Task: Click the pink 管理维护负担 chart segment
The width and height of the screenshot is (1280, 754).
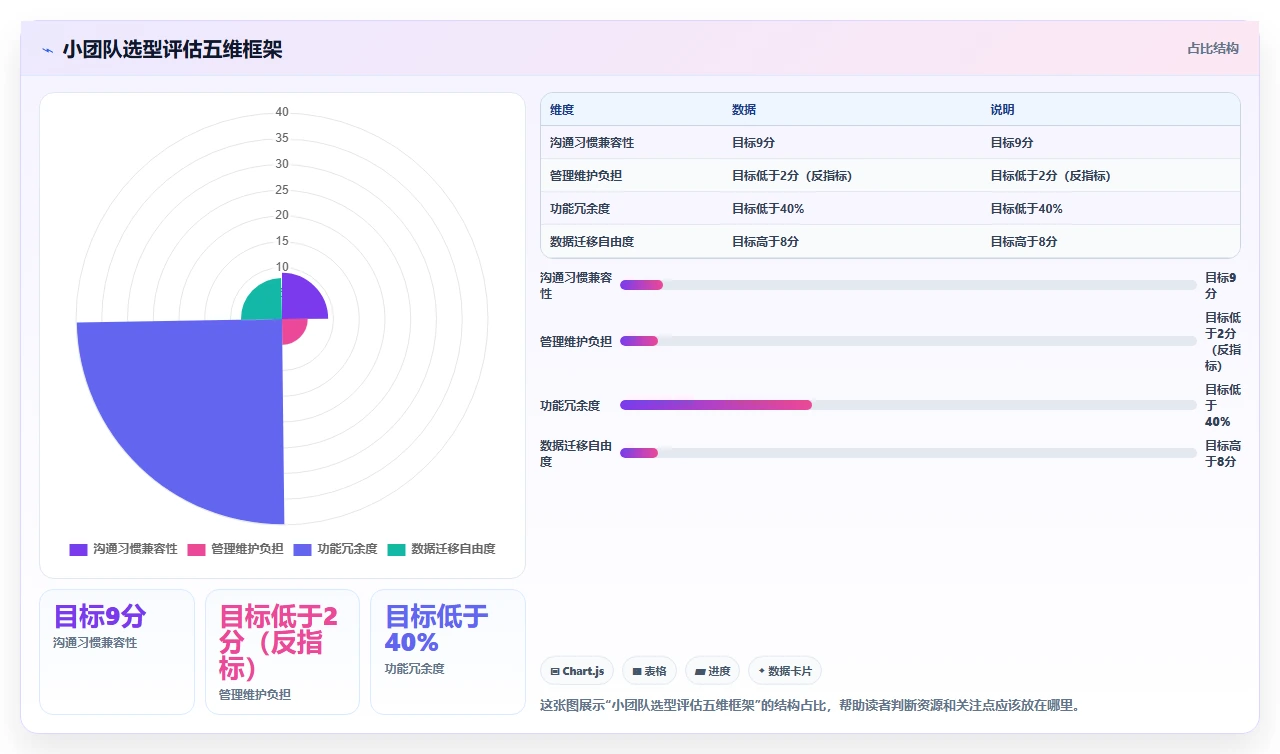Action: 293,331
